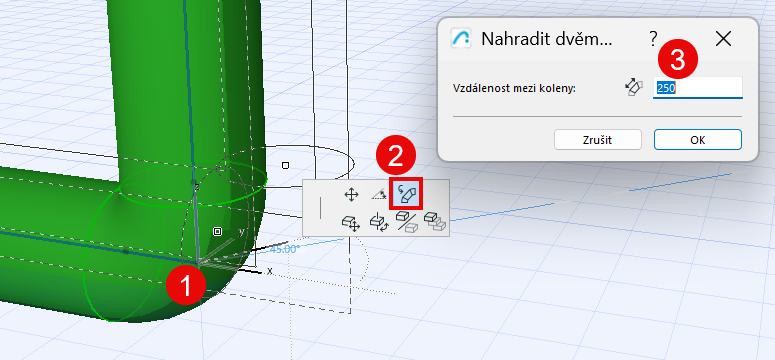This screenshot has width=775, height=360.
Task: Cancel the dialog with Zrušit
Action: (x=598, y=140)
